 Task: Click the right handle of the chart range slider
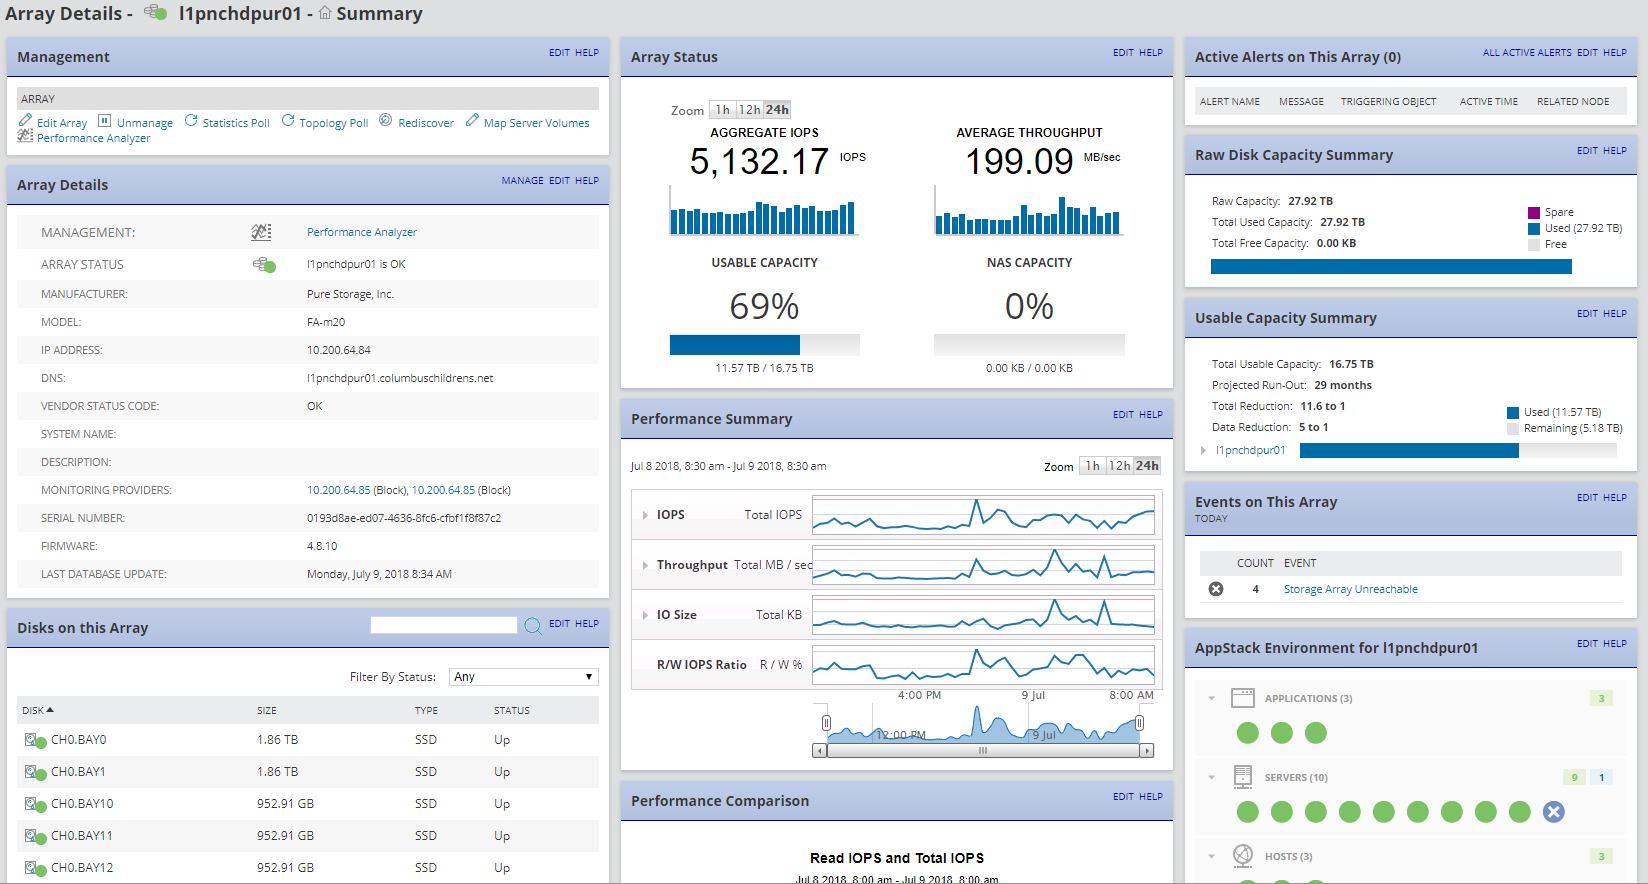tap(1139, 723)
